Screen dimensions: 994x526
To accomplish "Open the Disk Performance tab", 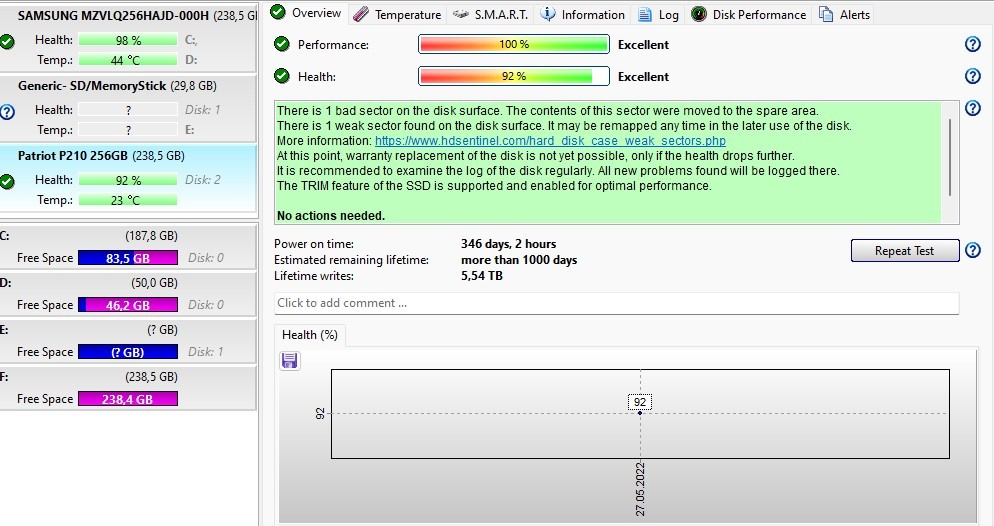I will pyautogui.click(x=748, y=15).
